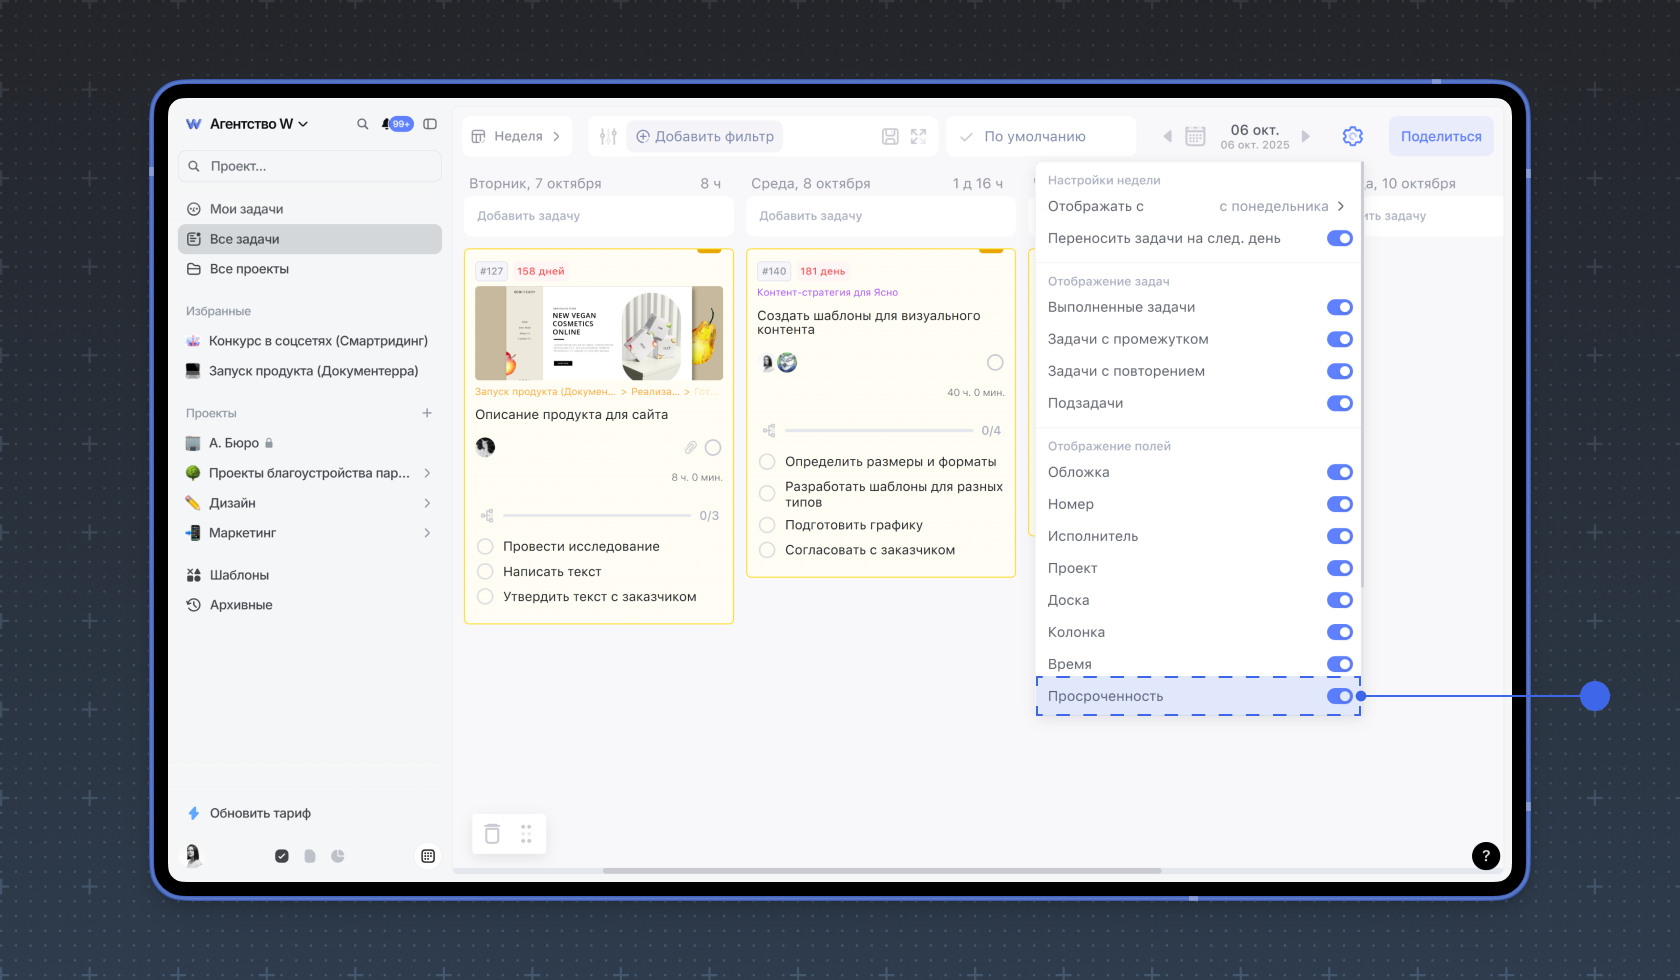Expand the Маркетинг project folder

(427, 533)
